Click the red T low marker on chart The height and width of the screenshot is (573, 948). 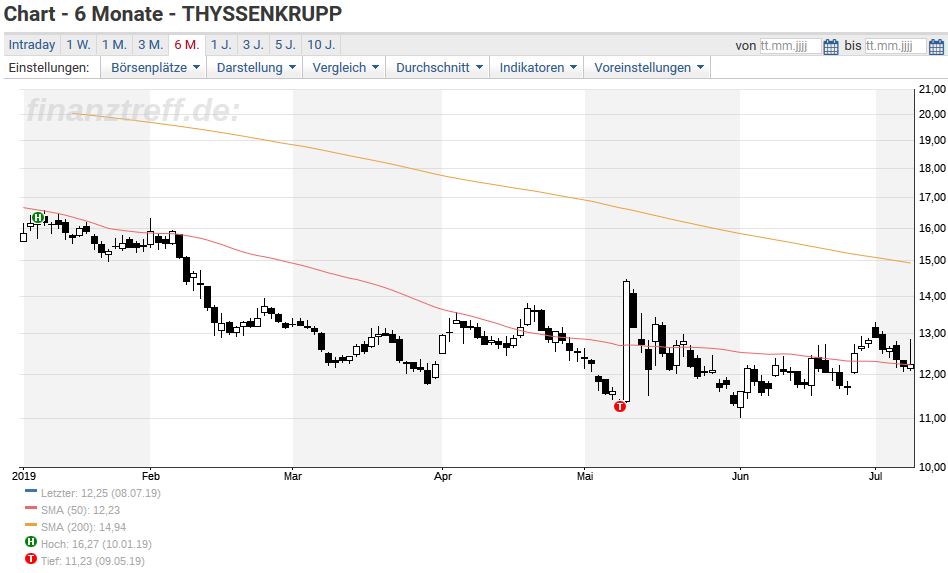(620, 406)
